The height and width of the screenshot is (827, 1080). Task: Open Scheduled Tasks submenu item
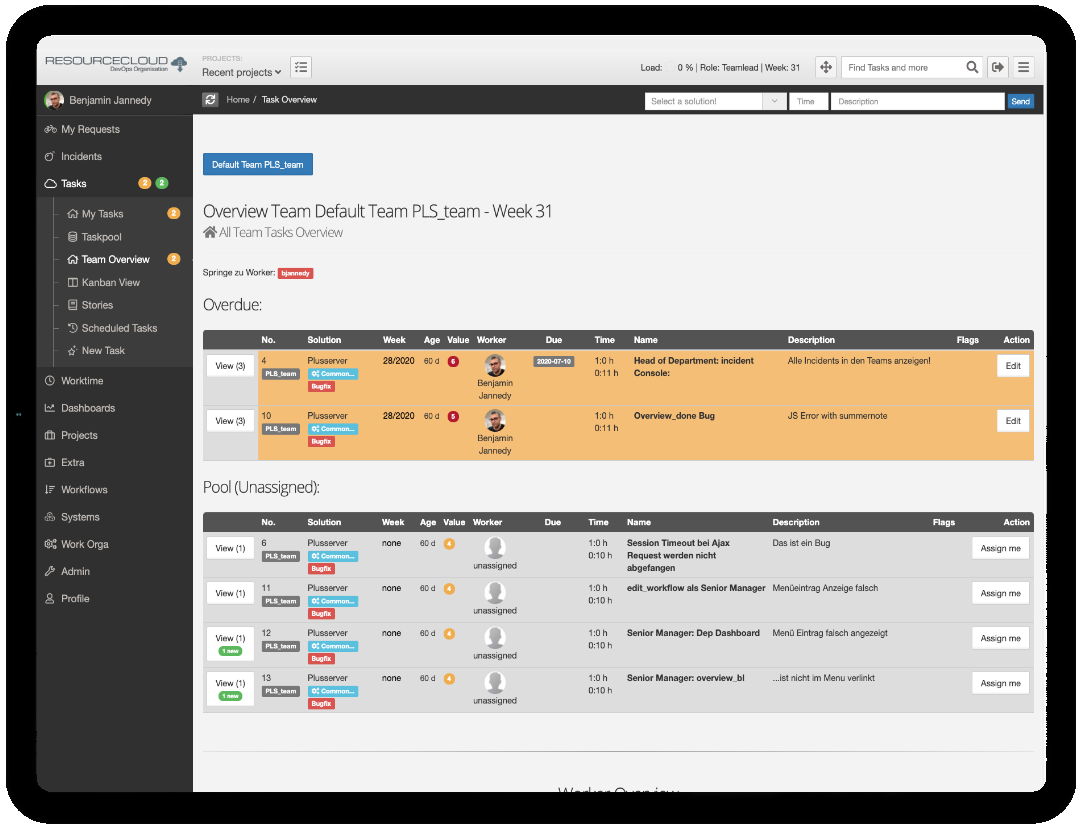tap(117, 328)
